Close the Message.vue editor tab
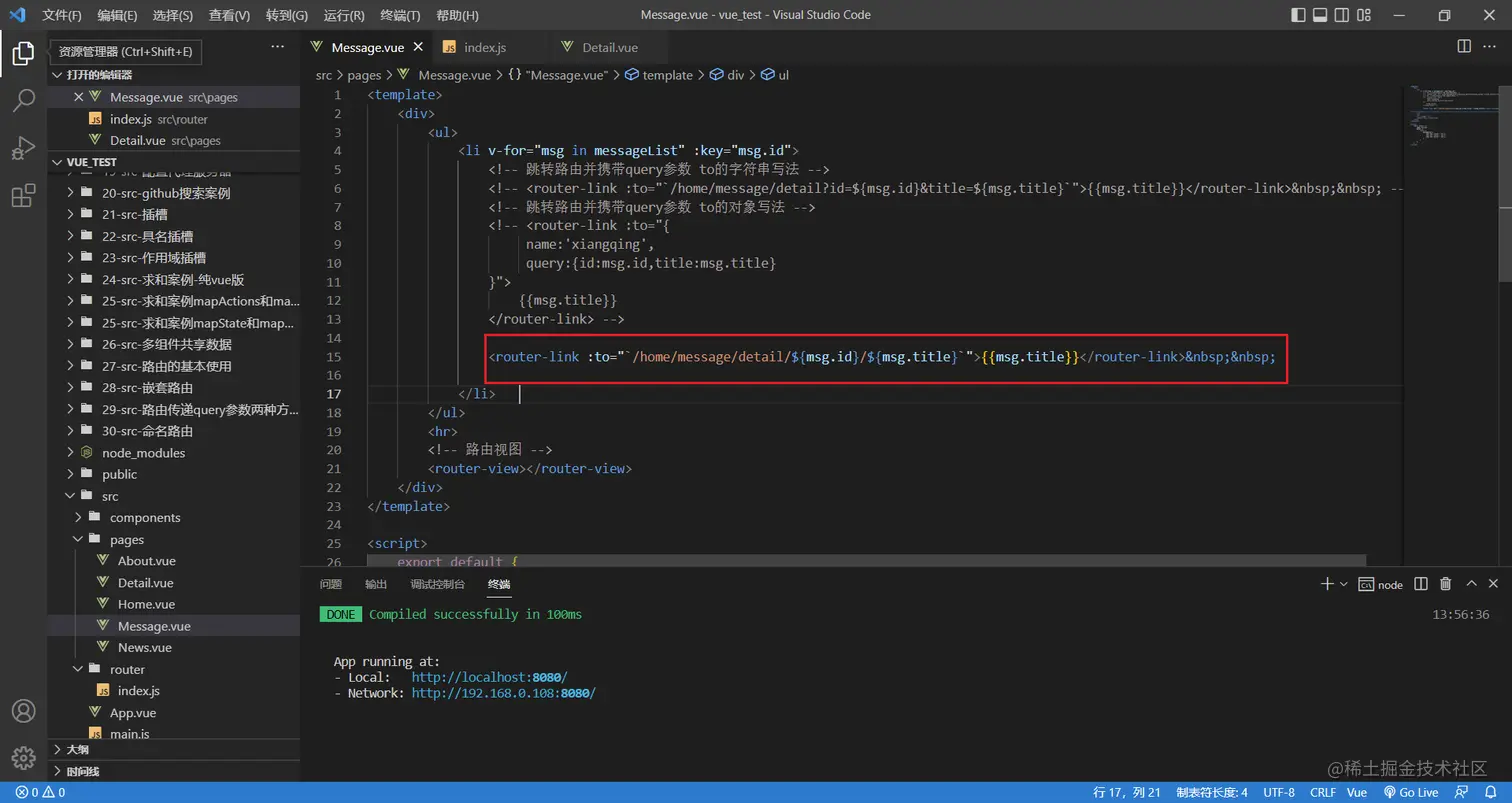The width and height of the screenshot is (1512, 803). coord(418,47)
